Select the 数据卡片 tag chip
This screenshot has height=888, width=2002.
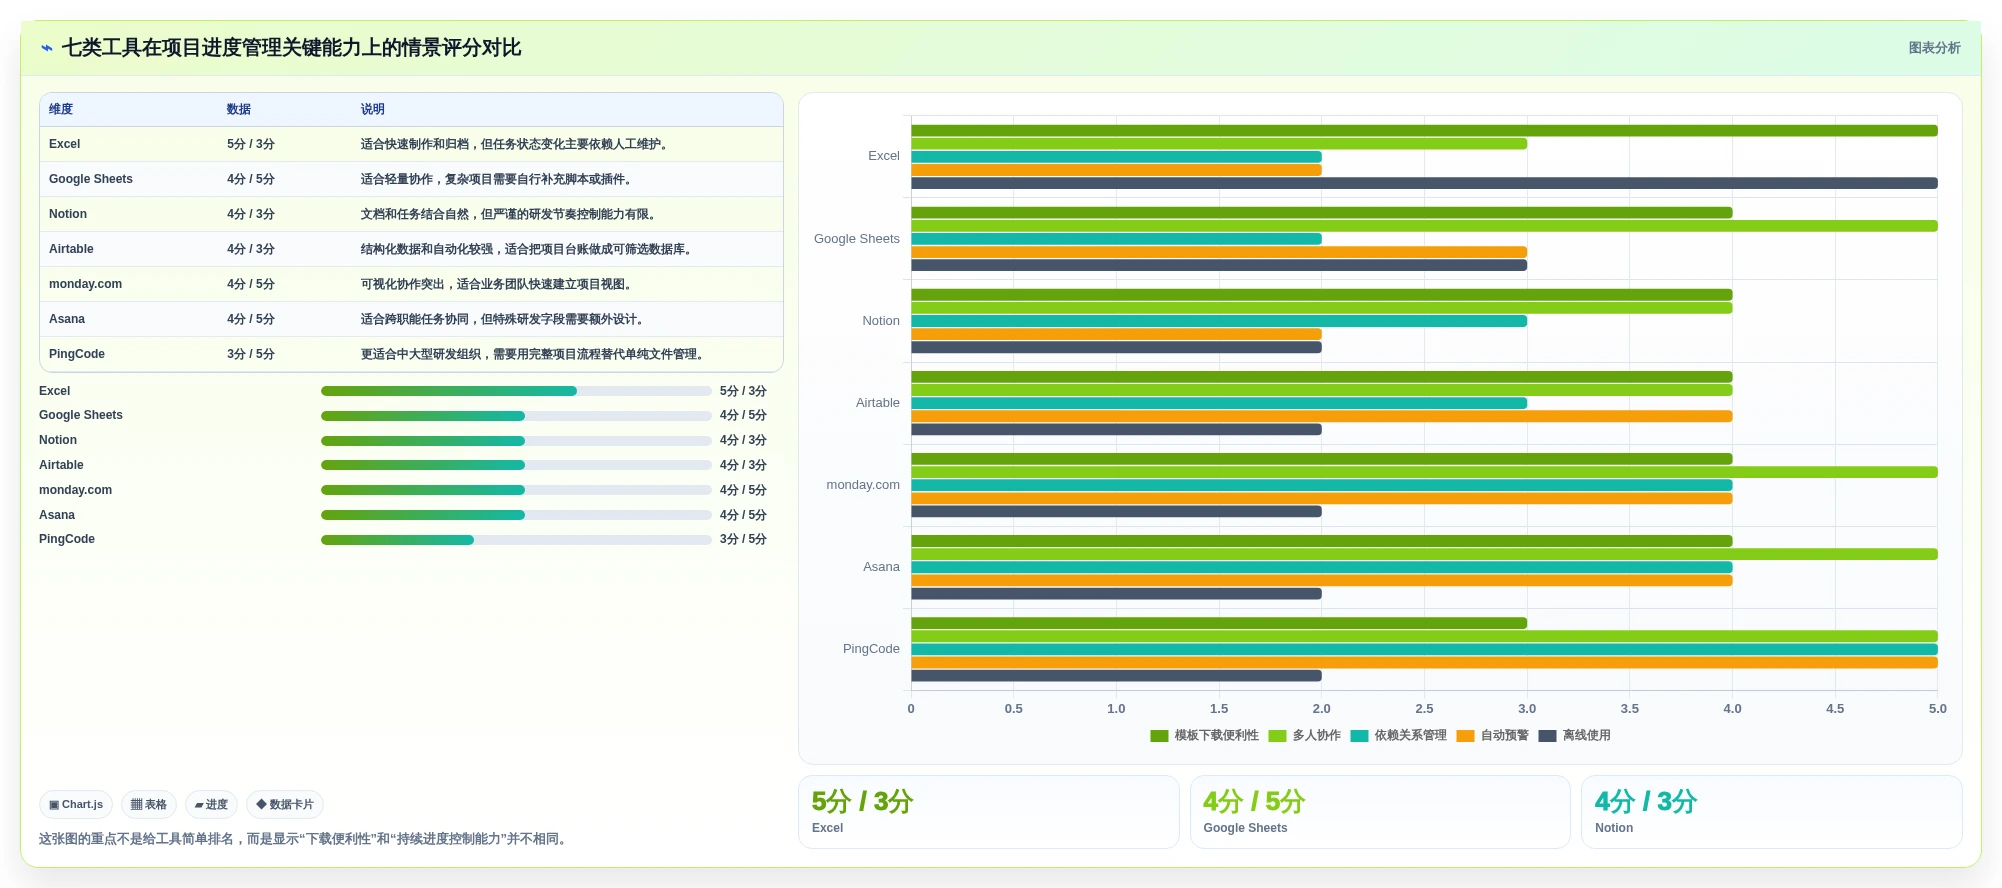(x=285, y=804)
